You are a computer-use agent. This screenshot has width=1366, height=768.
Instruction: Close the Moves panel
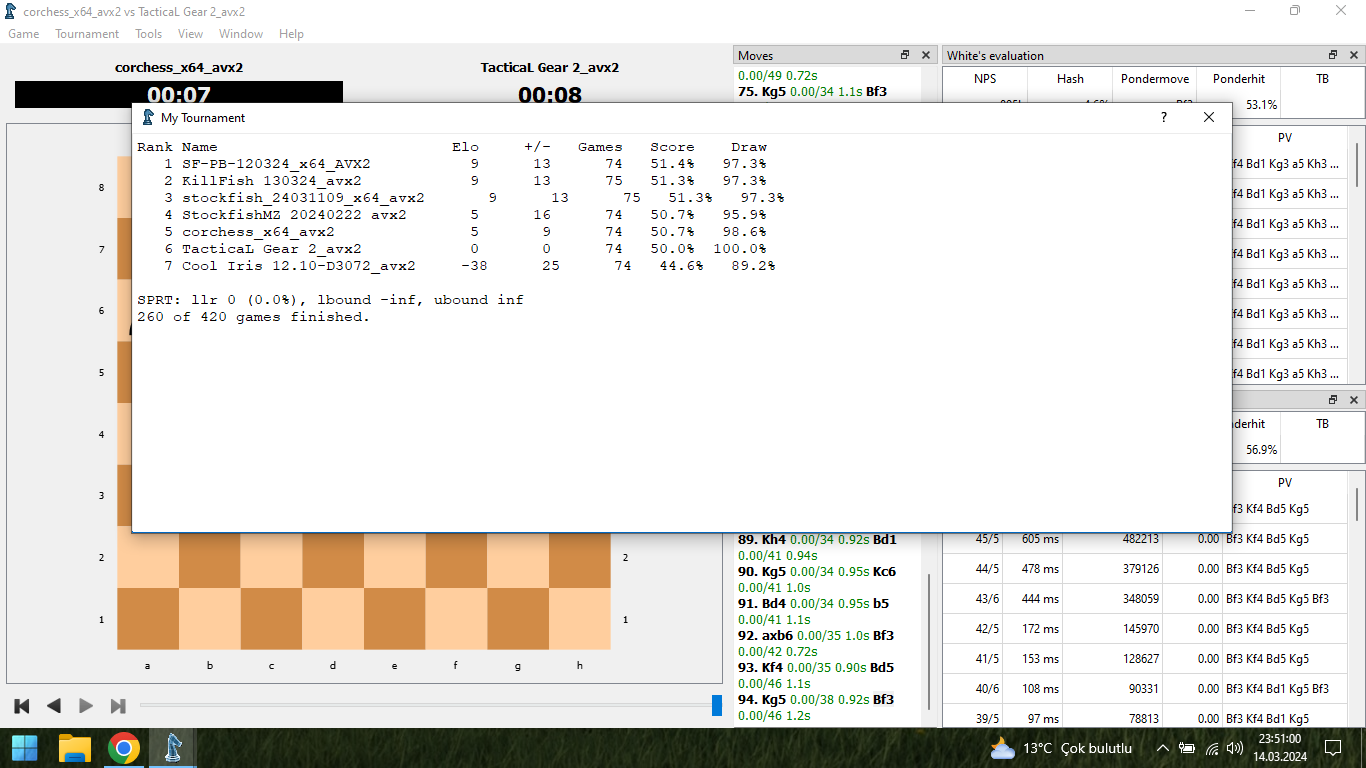pyautogui.click(x=926, y=55)
